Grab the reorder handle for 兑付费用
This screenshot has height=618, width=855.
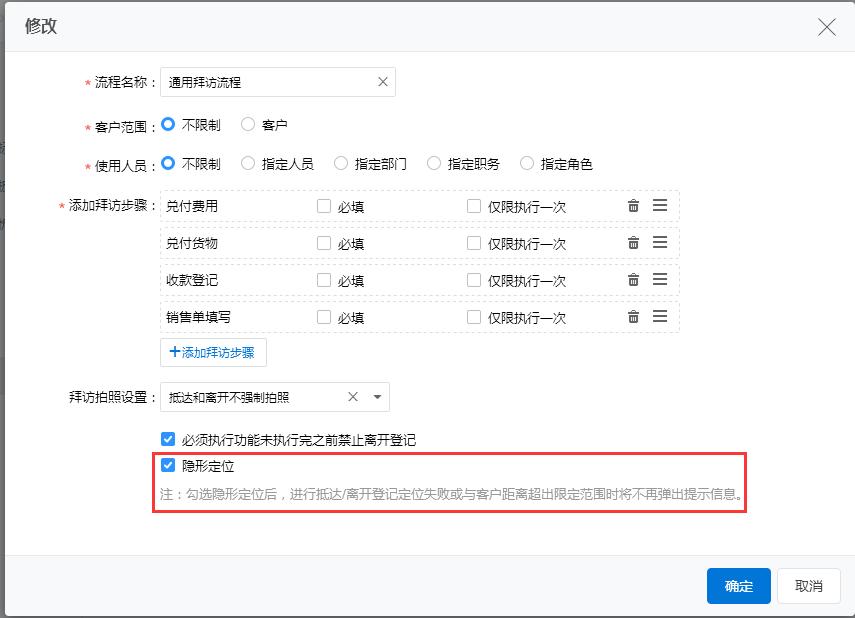tap(660, 206)
